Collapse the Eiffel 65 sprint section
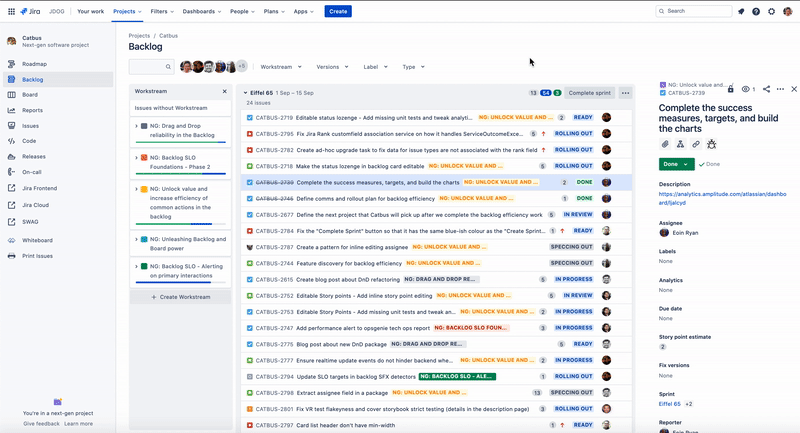The image size is (800, 433). click(x=245, y=93)
